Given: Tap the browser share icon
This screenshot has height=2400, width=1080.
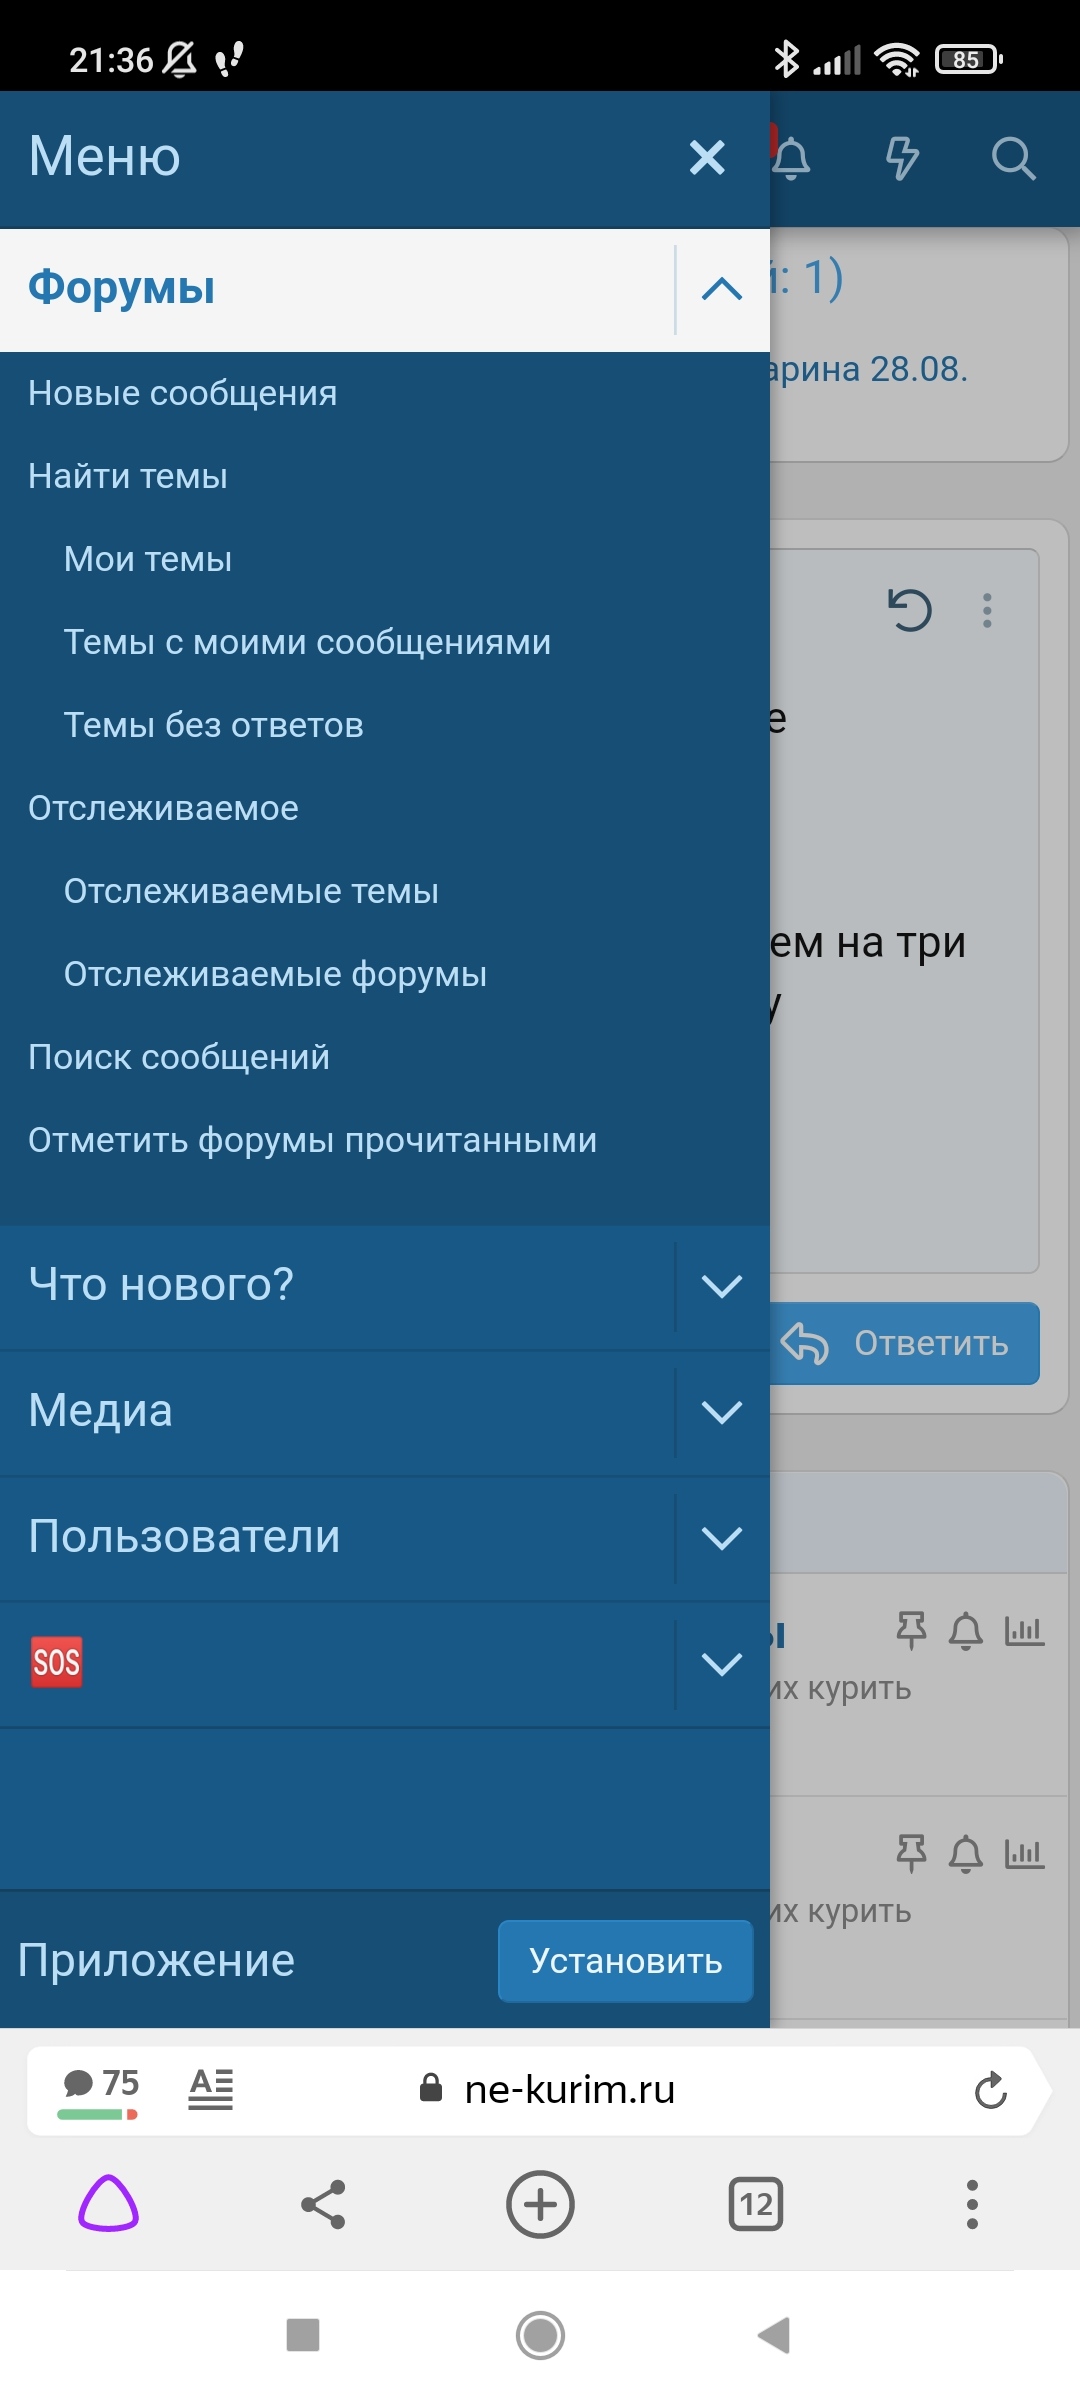Looking at the screenshot, I should (x=323, y=2204).
